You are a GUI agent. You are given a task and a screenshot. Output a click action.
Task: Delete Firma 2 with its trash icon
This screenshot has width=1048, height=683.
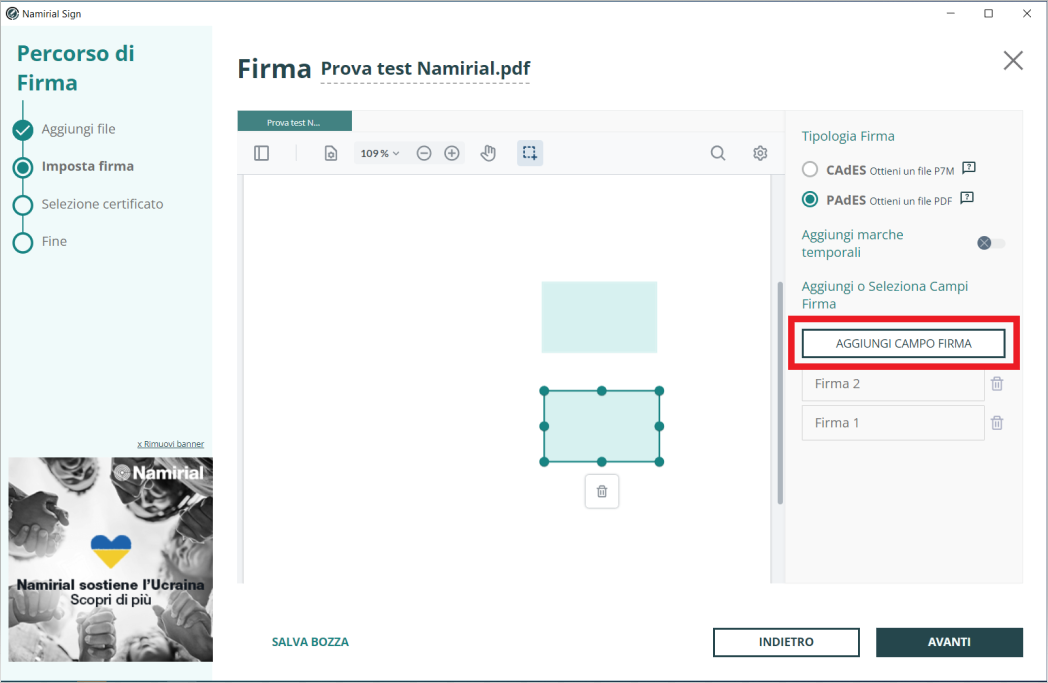pyautogui.click(x=997, y=384)
